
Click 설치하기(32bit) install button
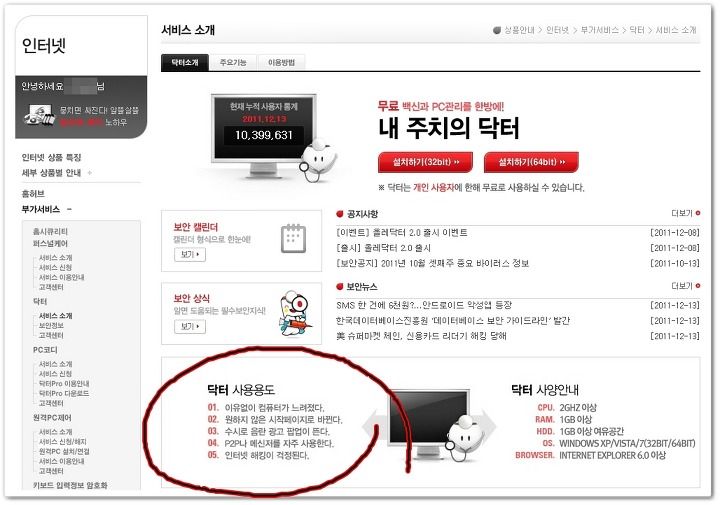(425, 162)
